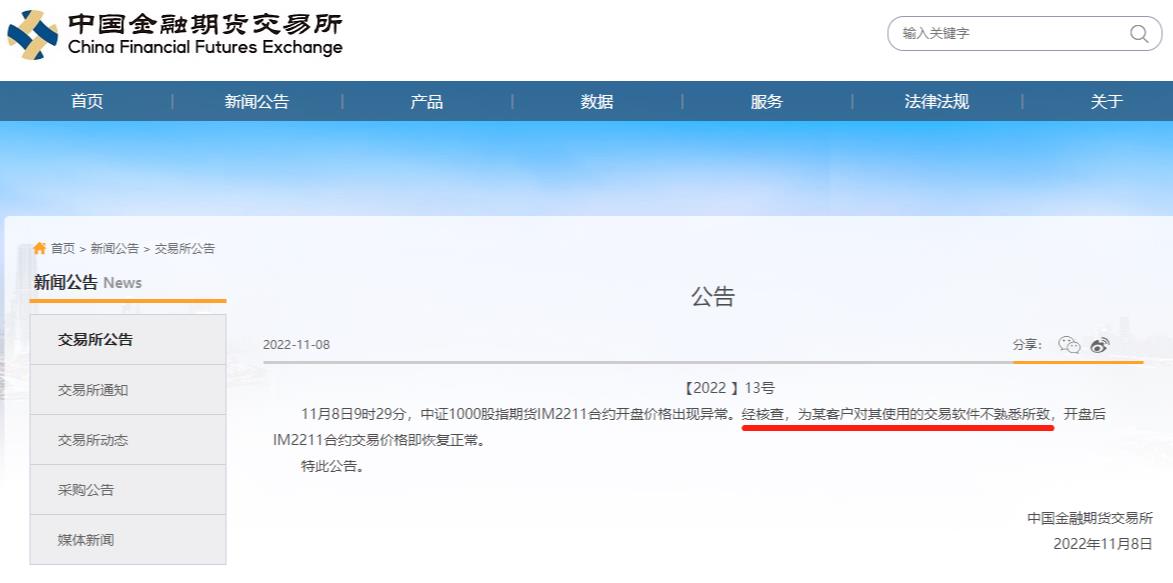The height and width of the screenshot is (583, 1173).
Task: Click the orange home icon in breadcrumb
Action: (x=40, y=248)
